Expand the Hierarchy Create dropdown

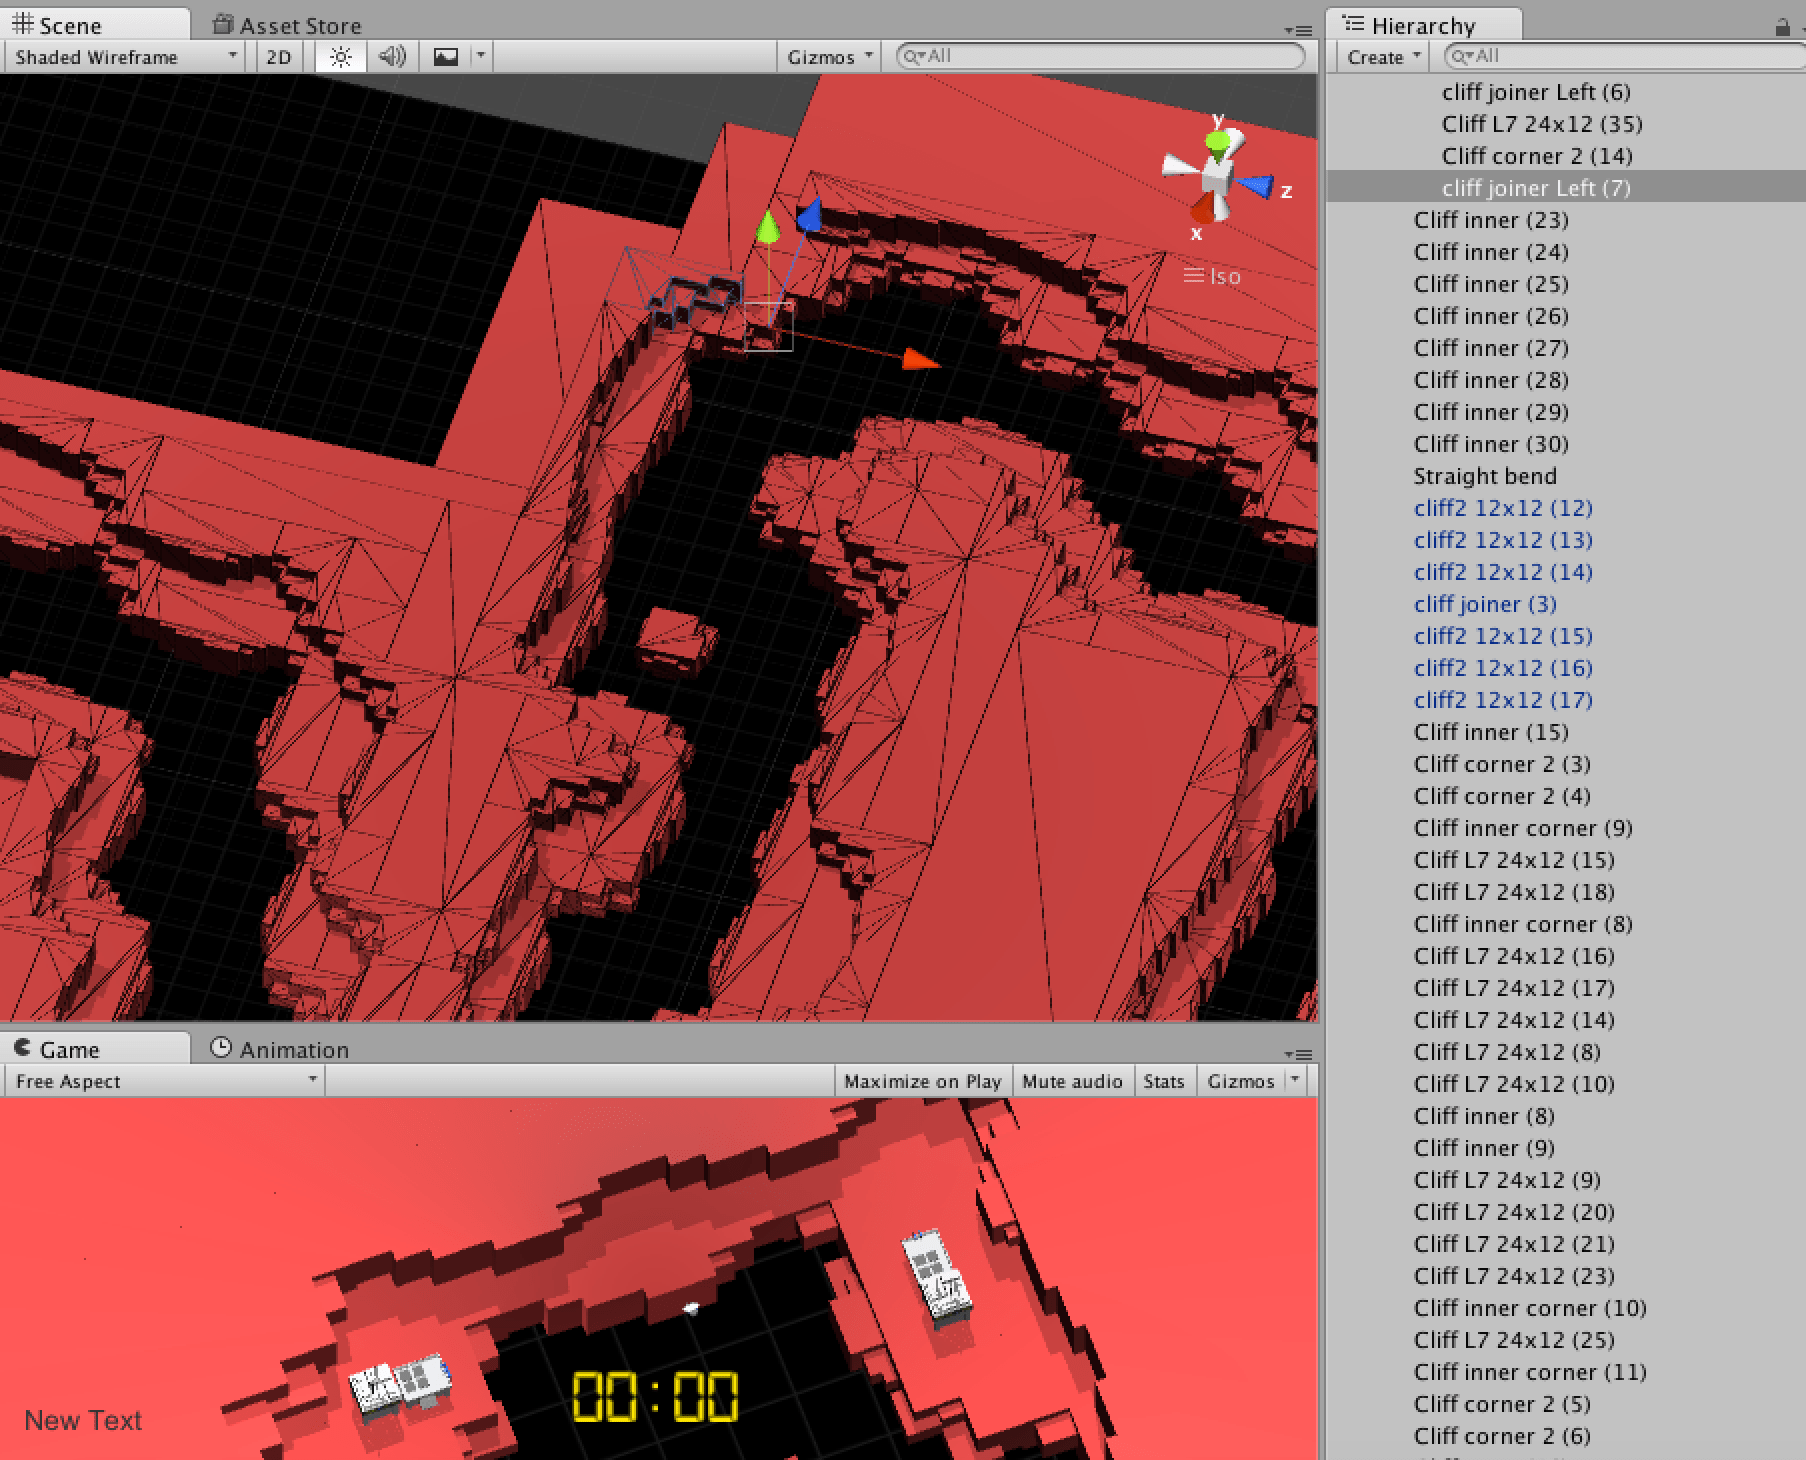[x=1383, y=57]
